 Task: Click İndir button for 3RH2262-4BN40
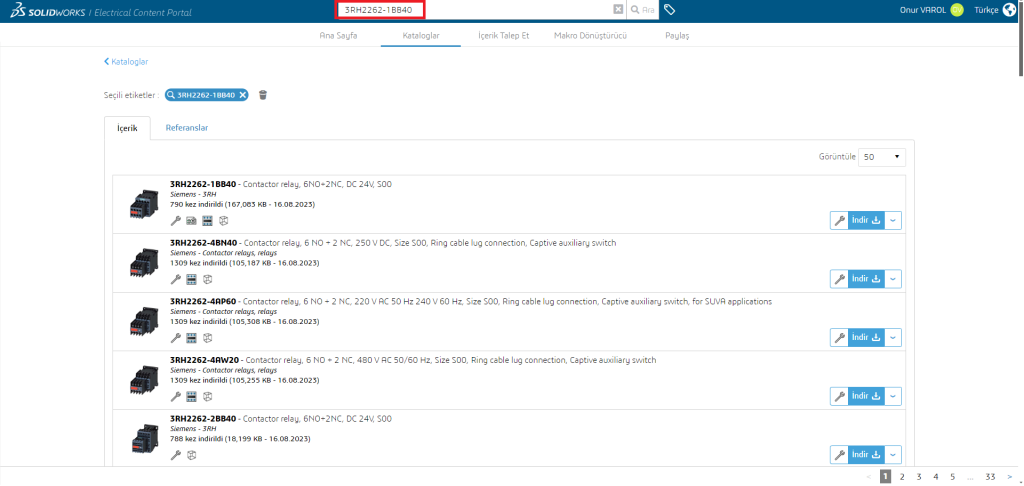coord(866,279)
